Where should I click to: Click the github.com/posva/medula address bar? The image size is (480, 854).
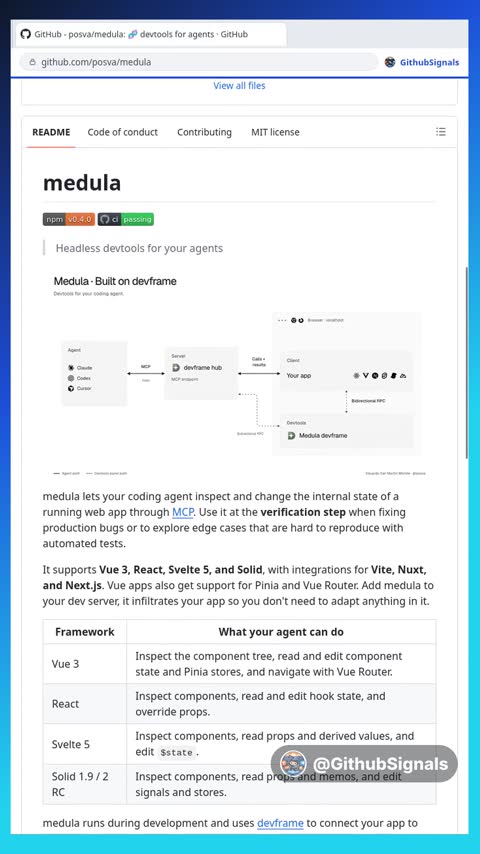199,62
